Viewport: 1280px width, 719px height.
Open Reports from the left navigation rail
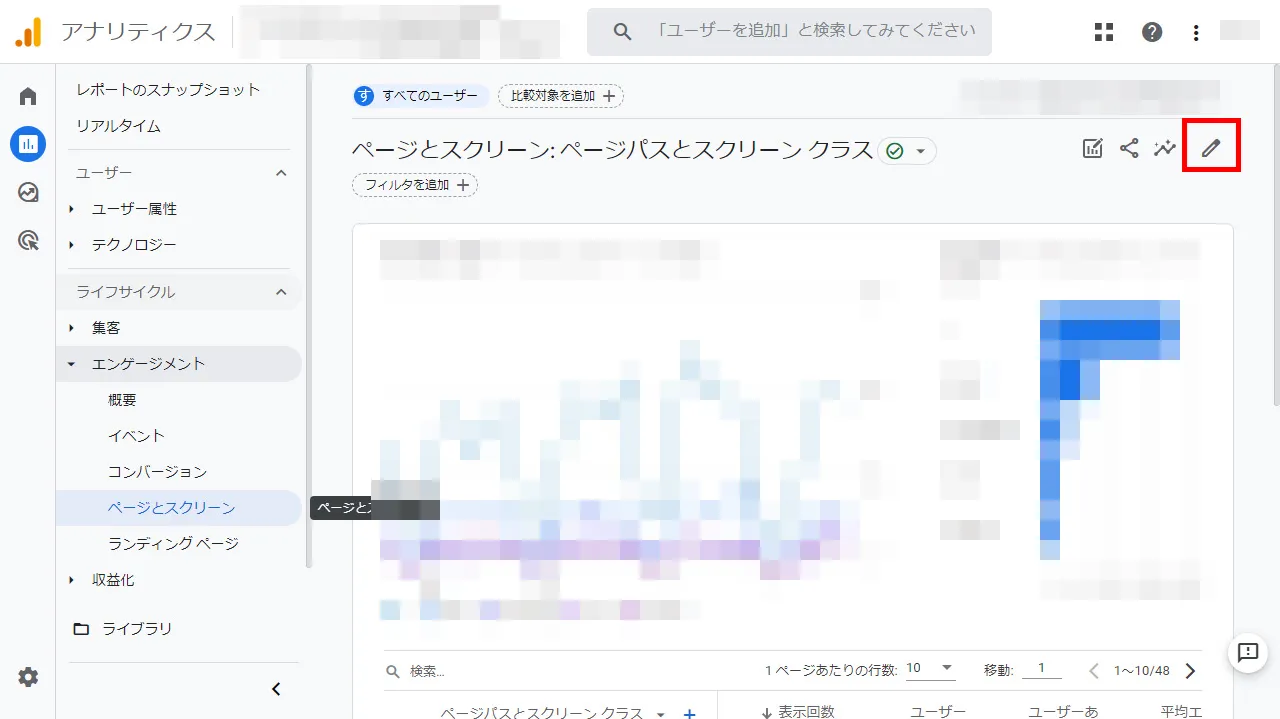point(27,143)
